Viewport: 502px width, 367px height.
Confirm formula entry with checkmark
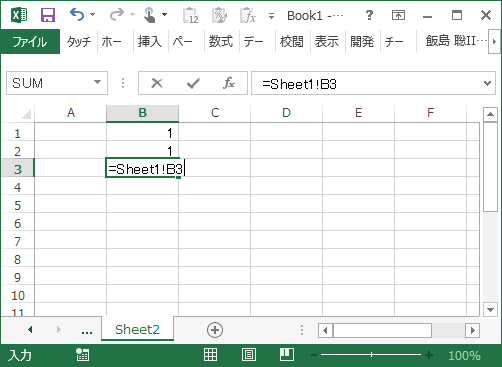[x=193, y=83]
